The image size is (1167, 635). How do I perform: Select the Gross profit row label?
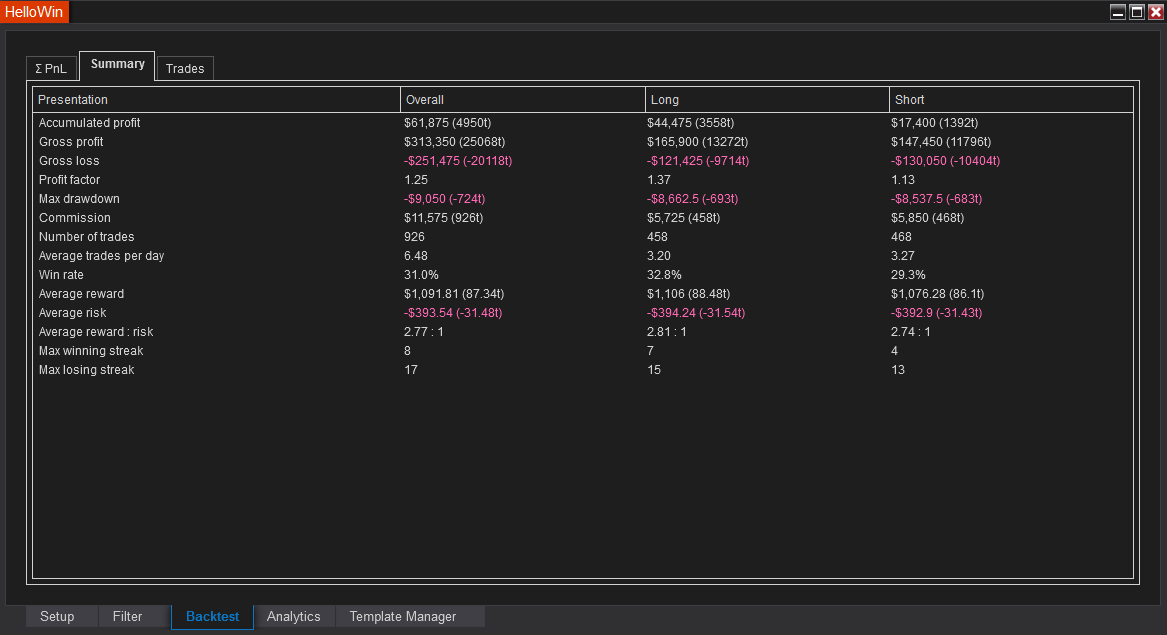click(71, 141)
